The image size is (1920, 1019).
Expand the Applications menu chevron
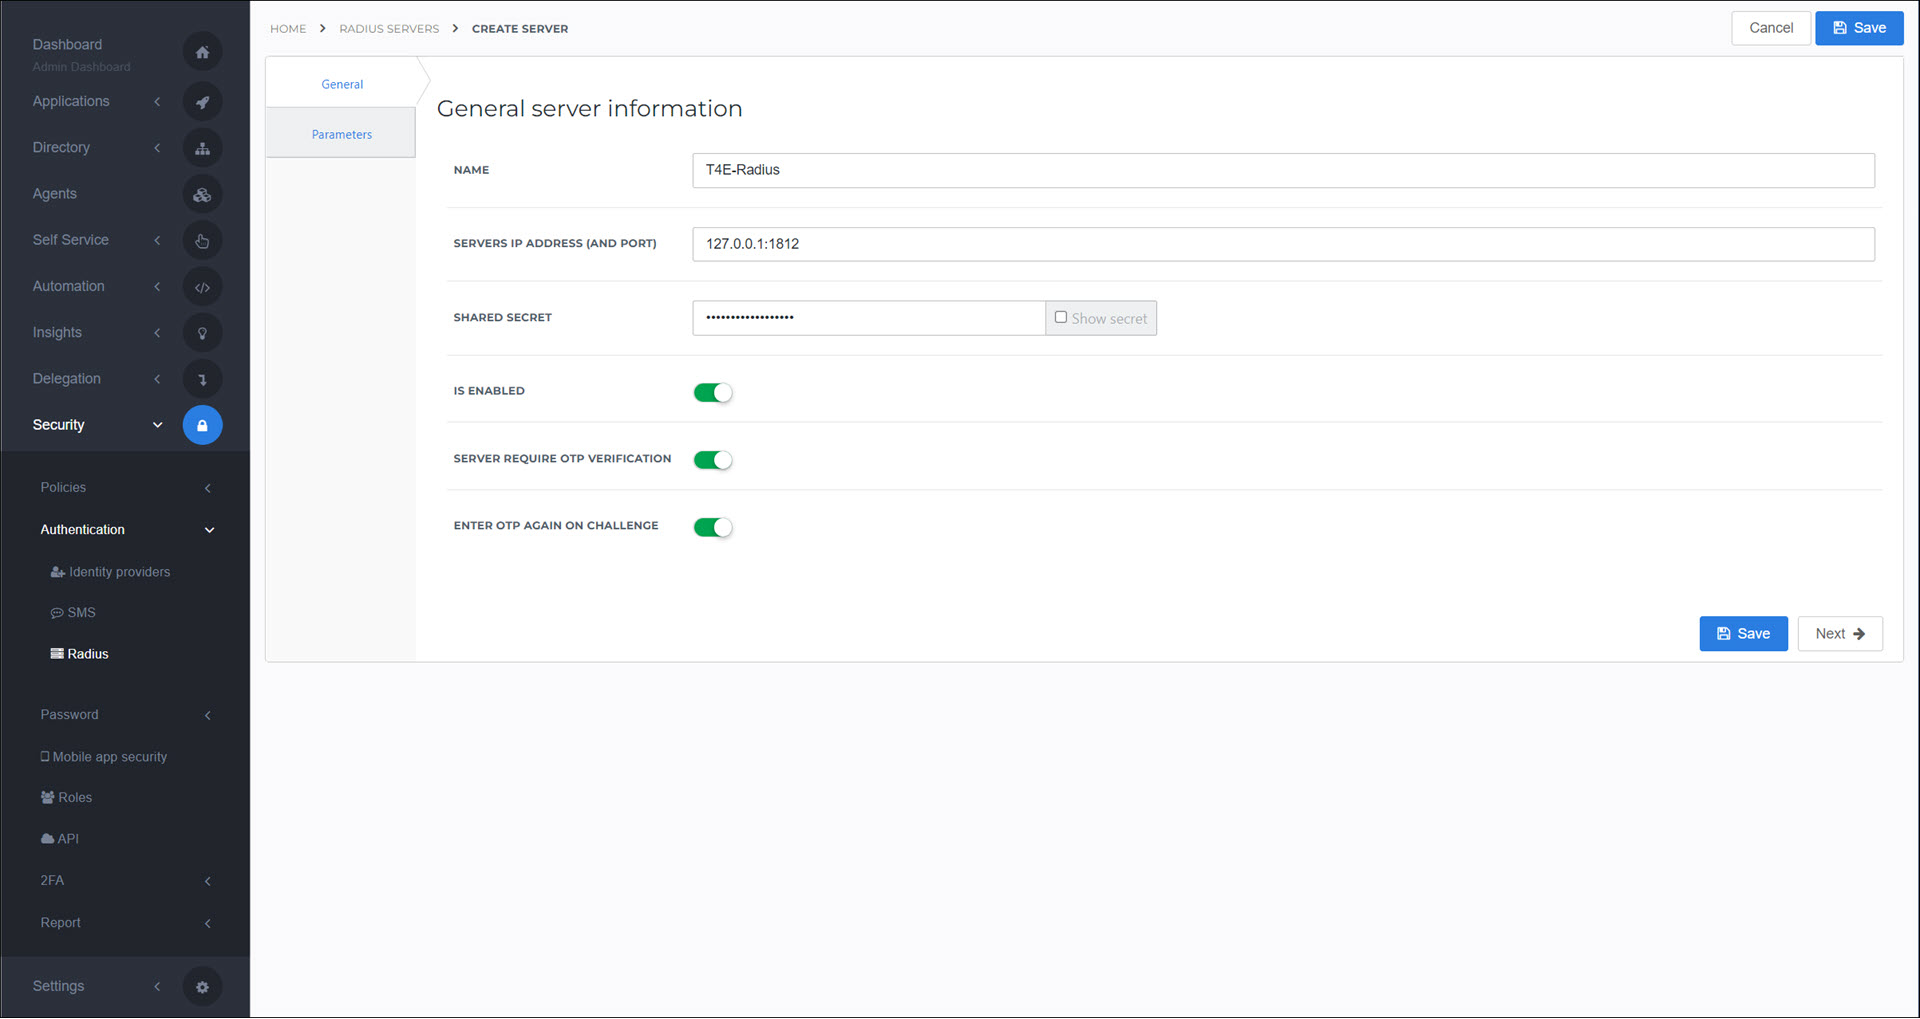pos(157,102)
